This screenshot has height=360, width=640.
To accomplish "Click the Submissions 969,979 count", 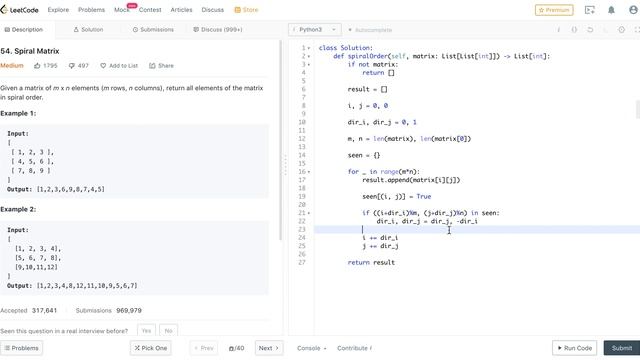I will [x=109, y=311].
